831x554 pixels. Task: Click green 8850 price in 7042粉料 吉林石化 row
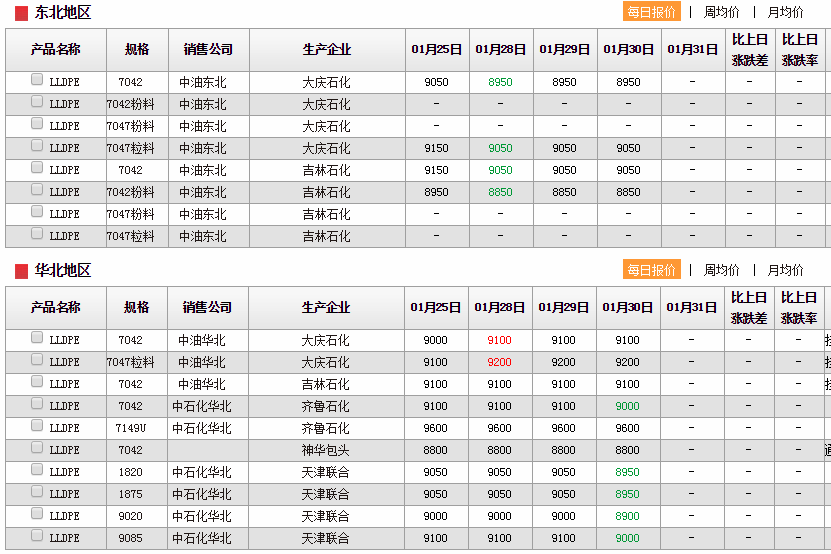pos(500,192)
